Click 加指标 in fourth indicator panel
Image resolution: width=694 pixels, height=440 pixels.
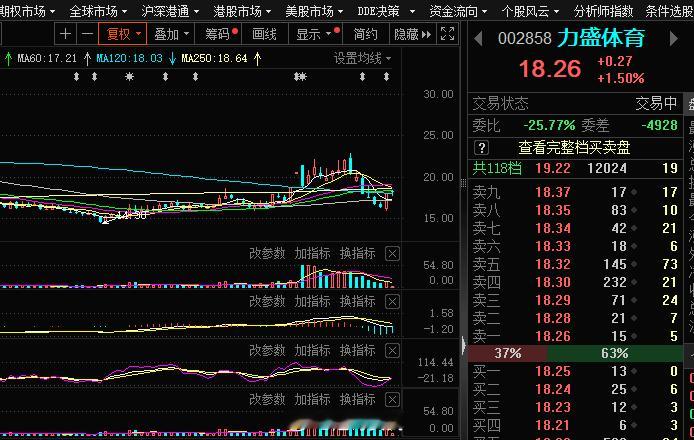tap(312, 400)
